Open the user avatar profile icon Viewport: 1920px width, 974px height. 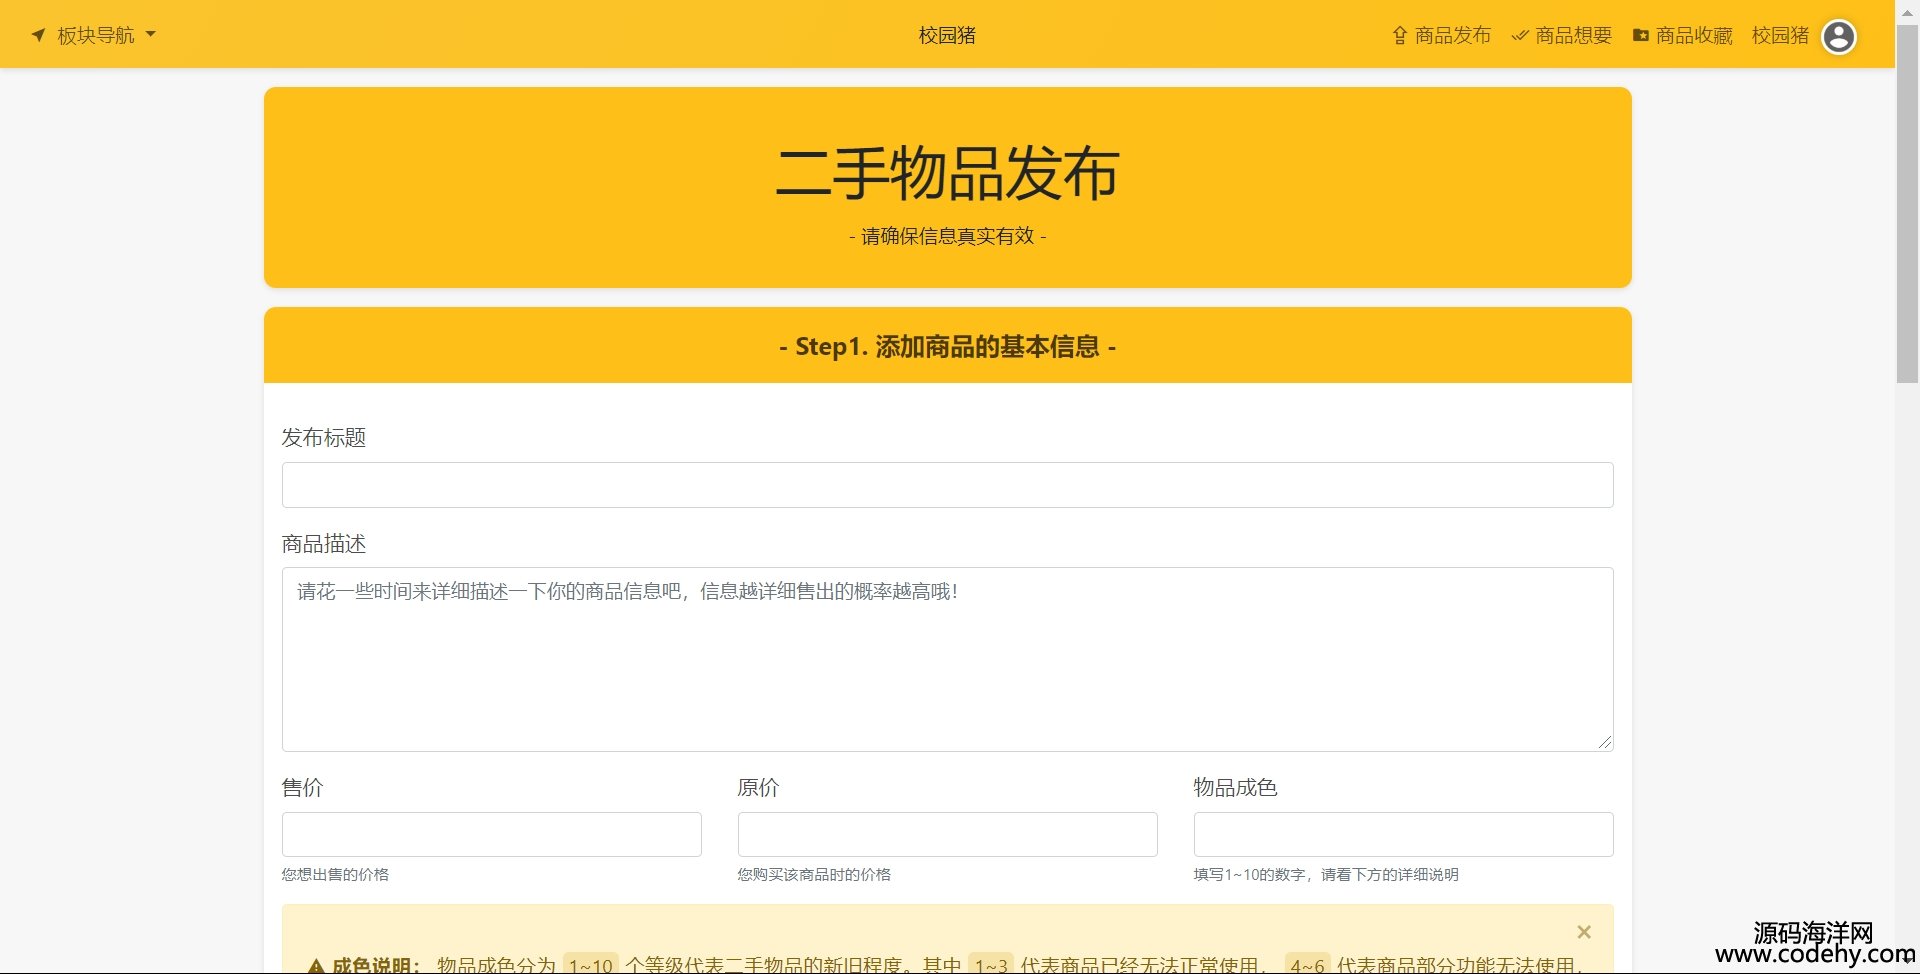(1838, 37)
